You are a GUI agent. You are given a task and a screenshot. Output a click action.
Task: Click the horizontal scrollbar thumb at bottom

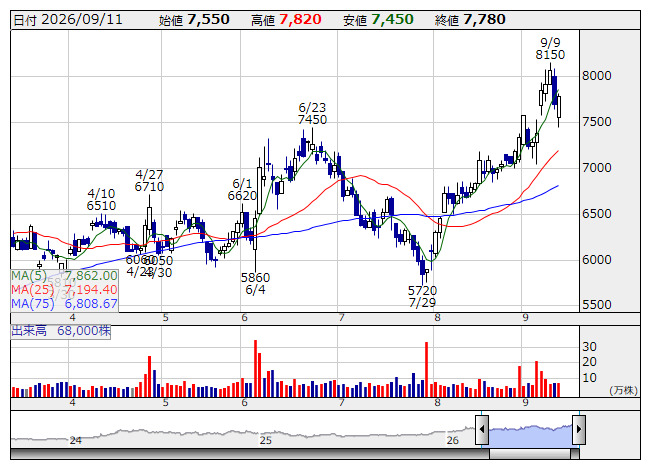tap(530, 454)
